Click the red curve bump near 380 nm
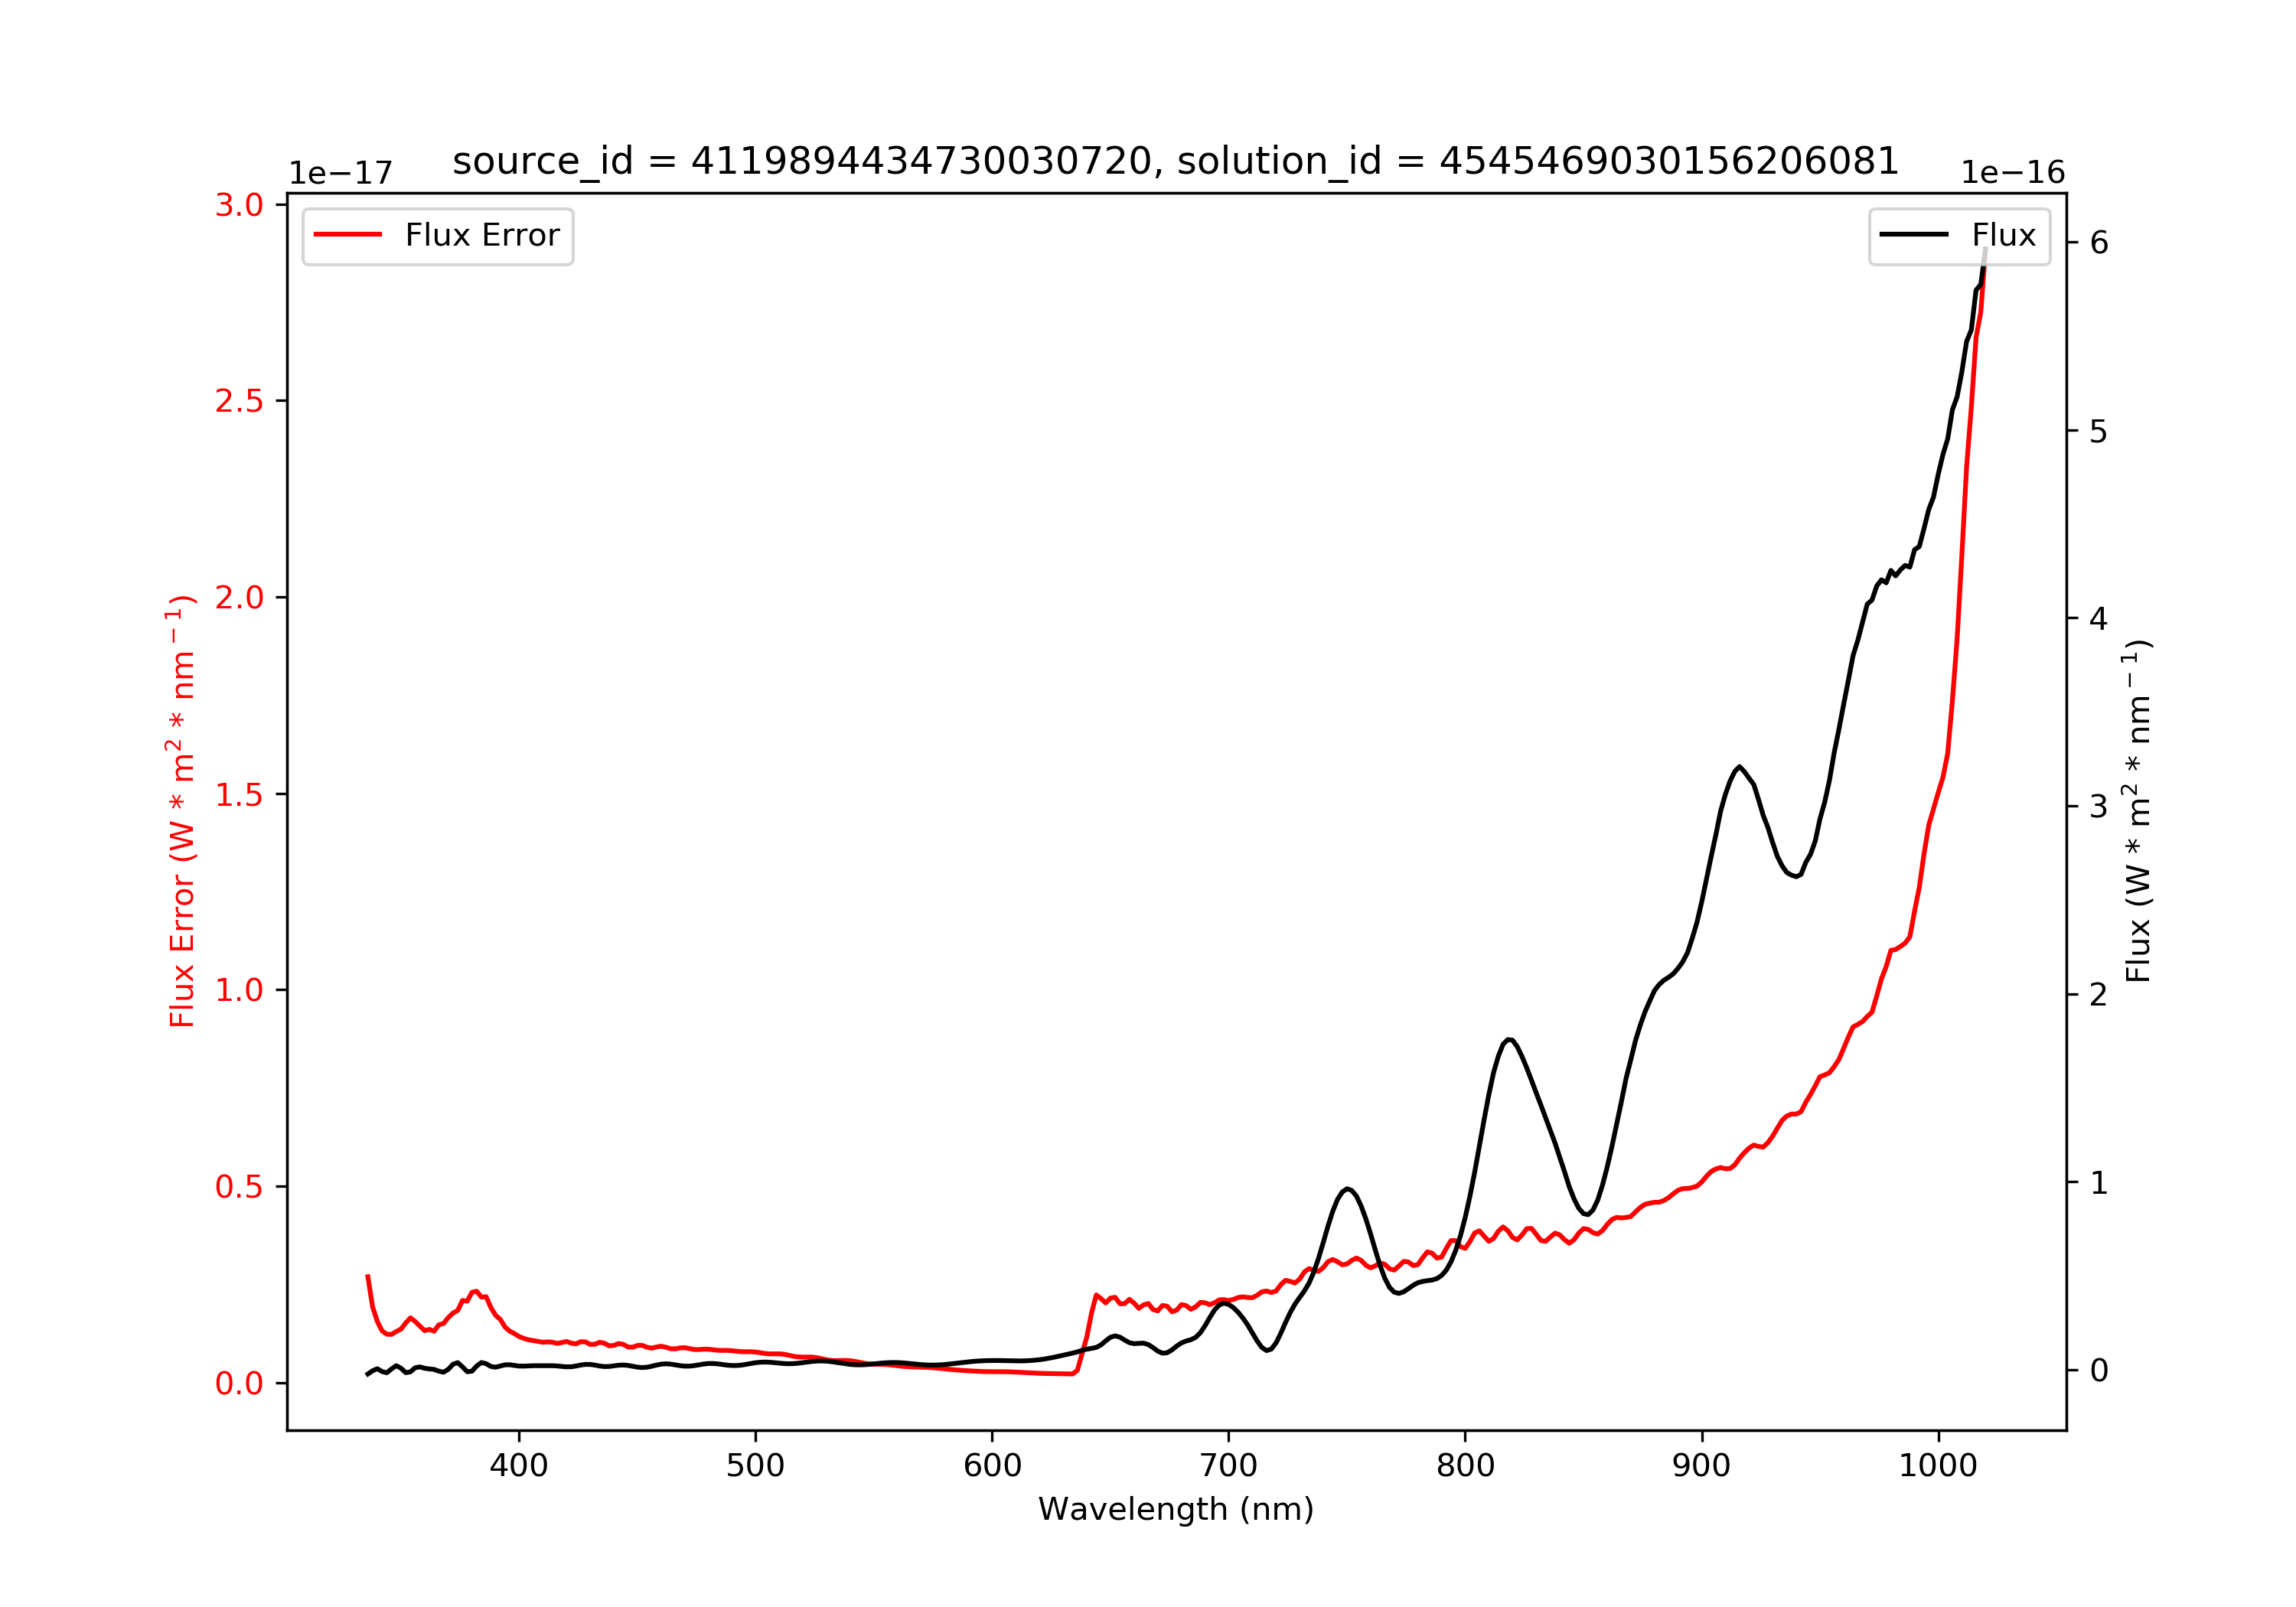This screenshot has width=2296, height=1607. click(x=476, y=1293)
